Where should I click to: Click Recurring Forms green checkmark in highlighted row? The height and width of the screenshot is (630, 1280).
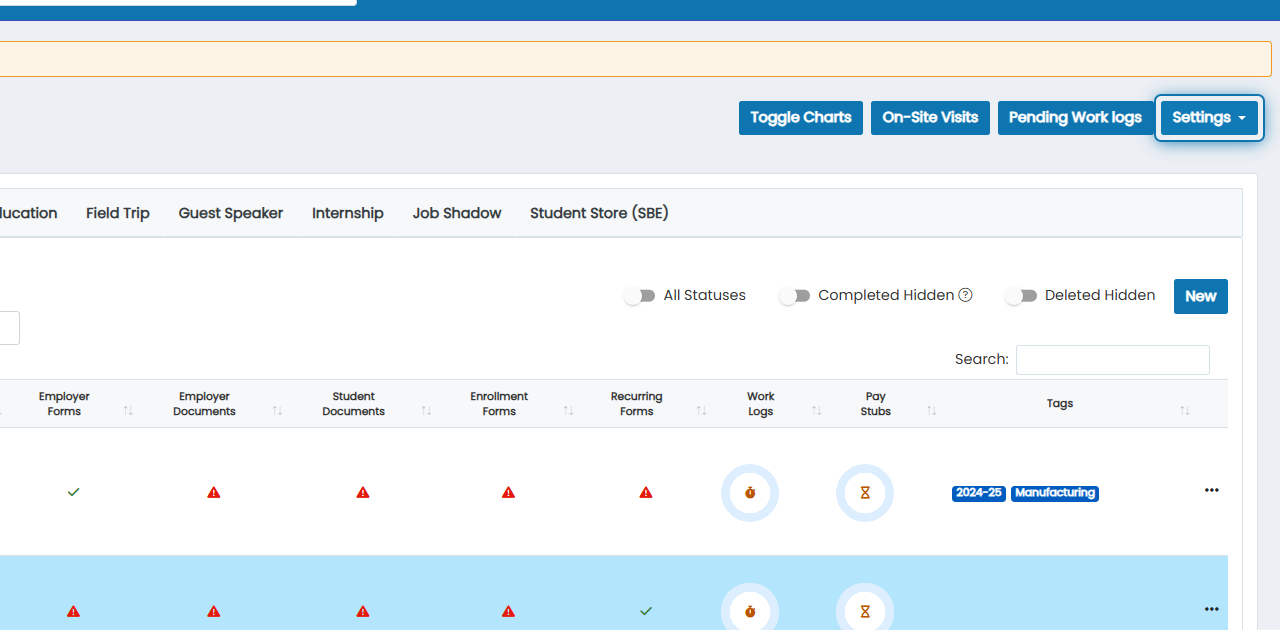point(646,611)
